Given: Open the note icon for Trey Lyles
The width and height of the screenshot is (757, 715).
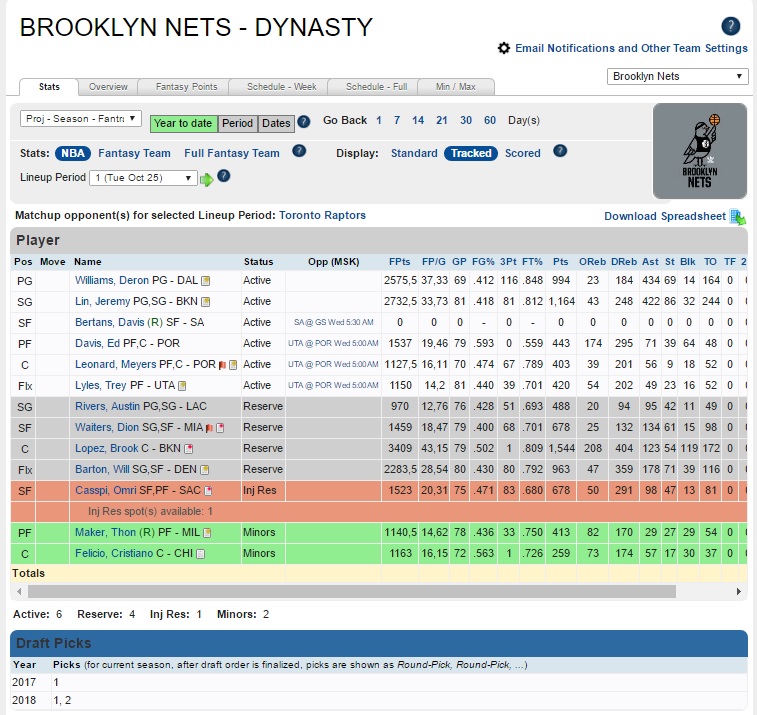Looking at the screenshot, I should coord(182,386).
